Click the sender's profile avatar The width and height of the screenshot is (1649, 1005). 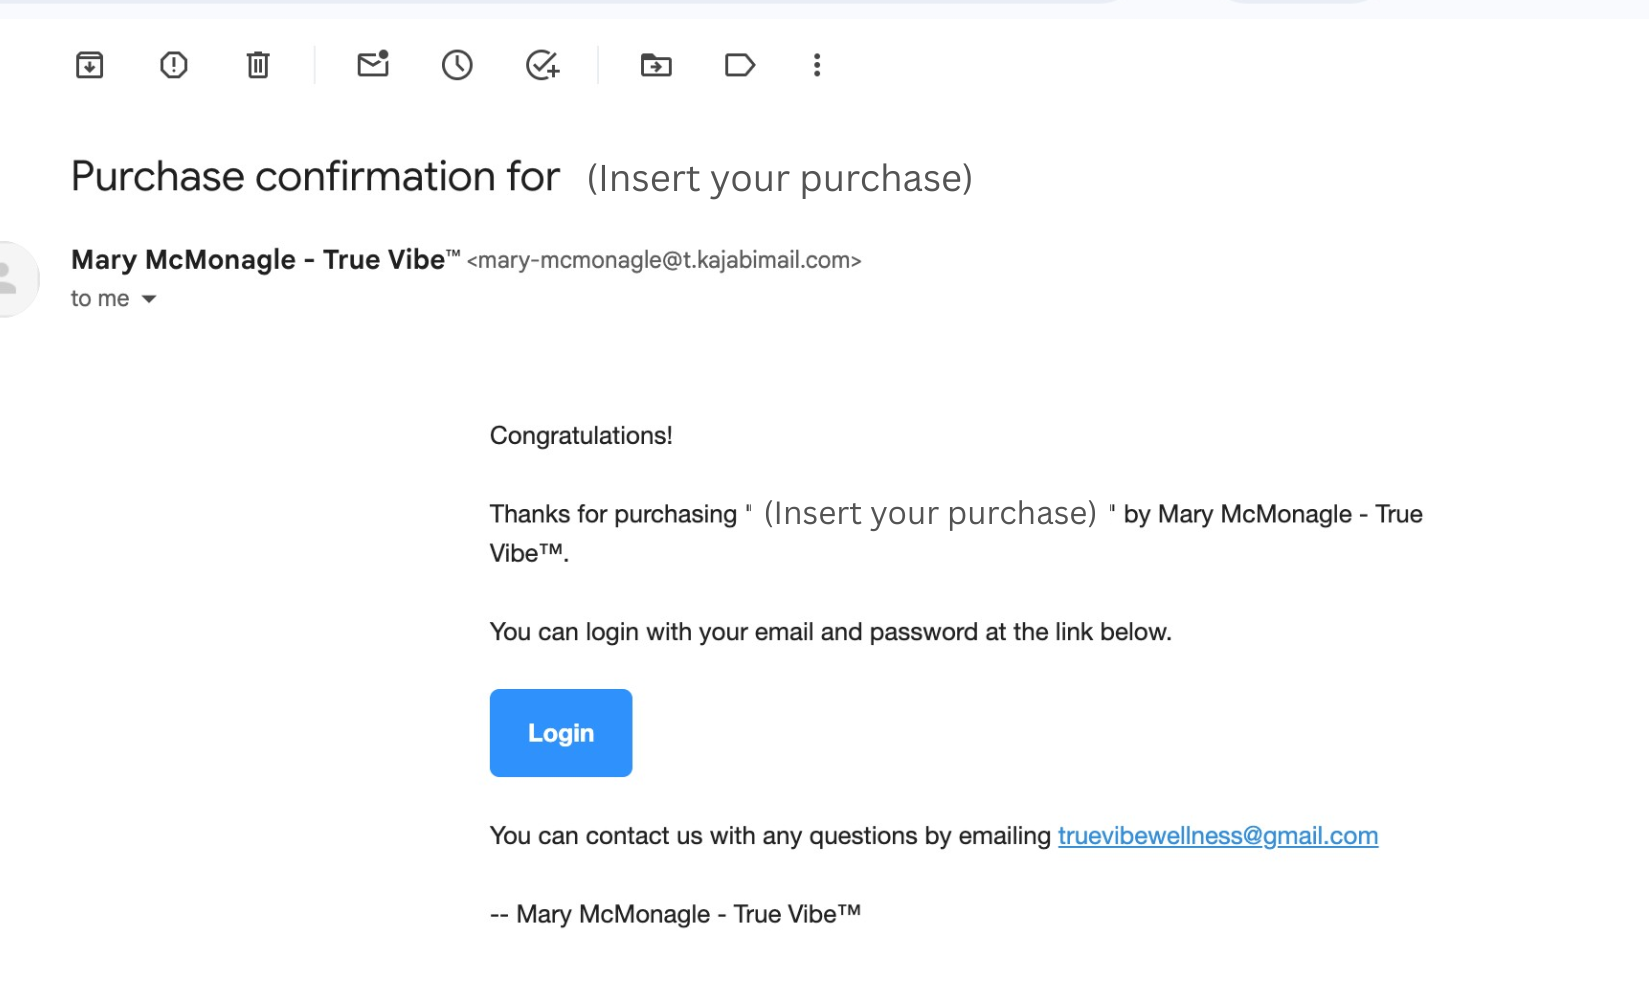click(12, 278)
